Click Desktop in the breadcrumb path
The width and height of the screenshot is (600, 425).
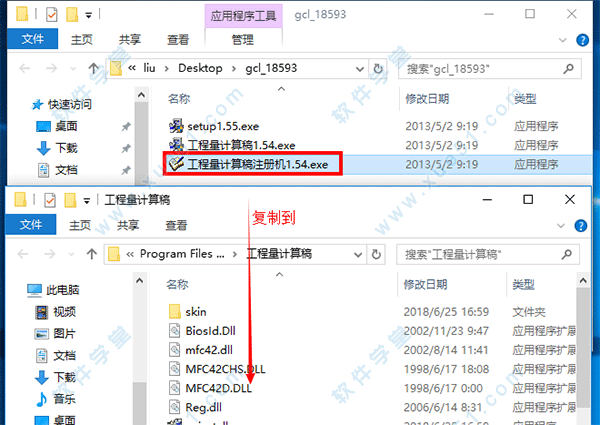pyautogui.click(x=200, y=68)
